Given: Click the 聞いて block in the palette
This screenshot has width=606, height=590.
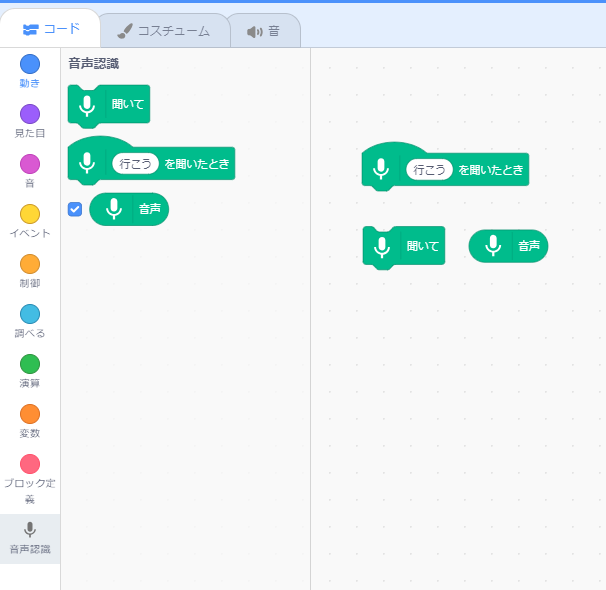Looking at the screenshot, I should (109, 106).
